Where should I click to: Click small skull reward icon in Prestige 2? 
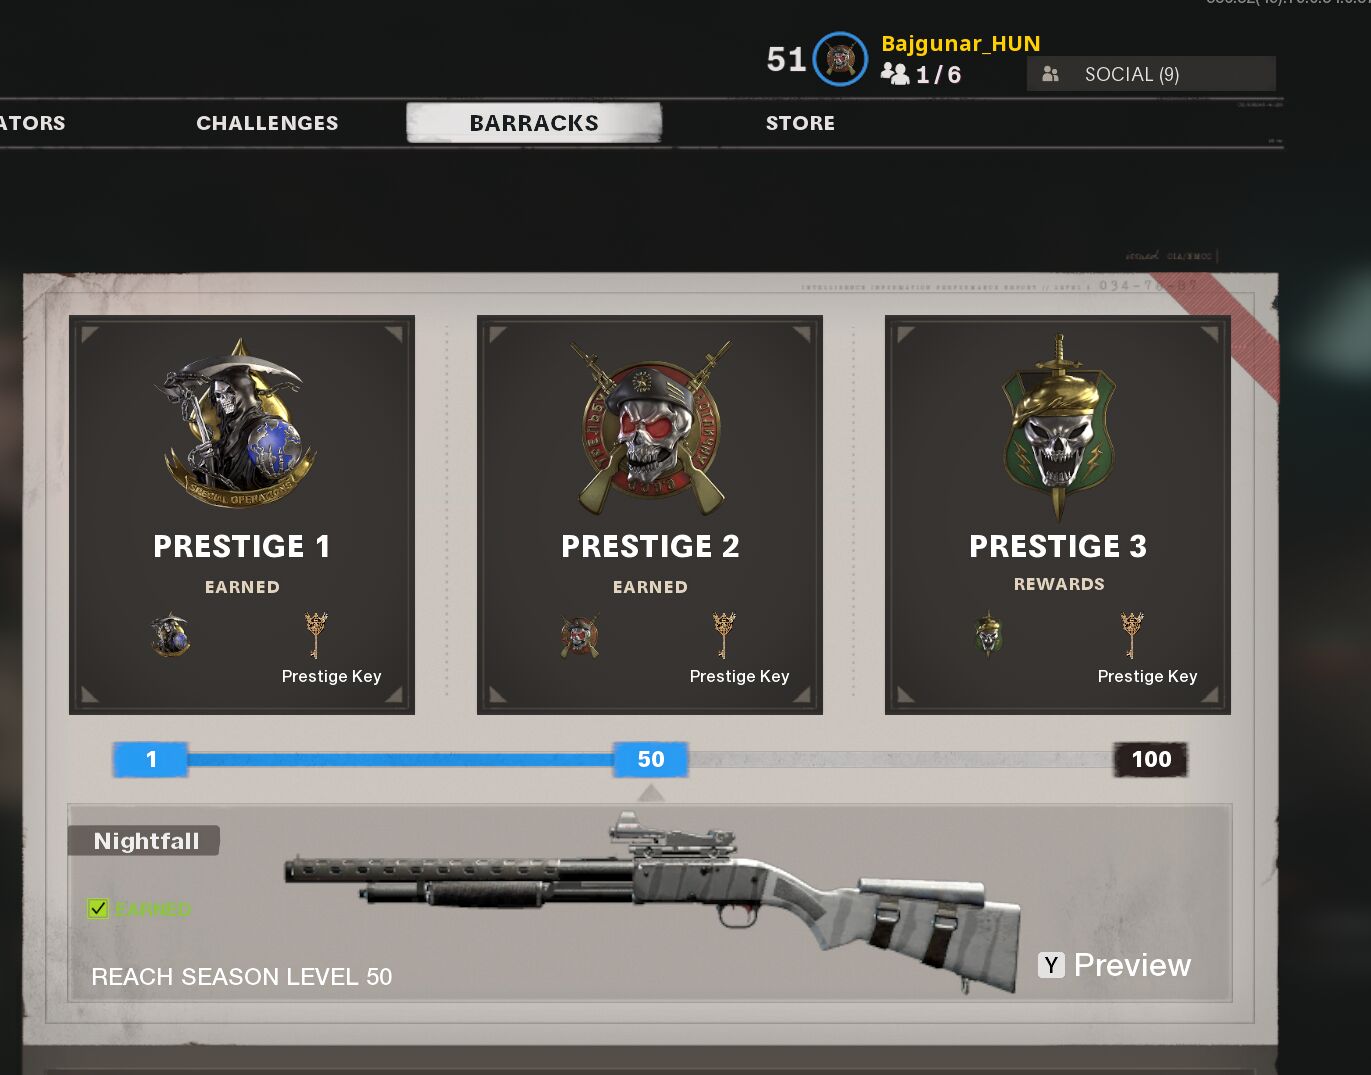580,636
